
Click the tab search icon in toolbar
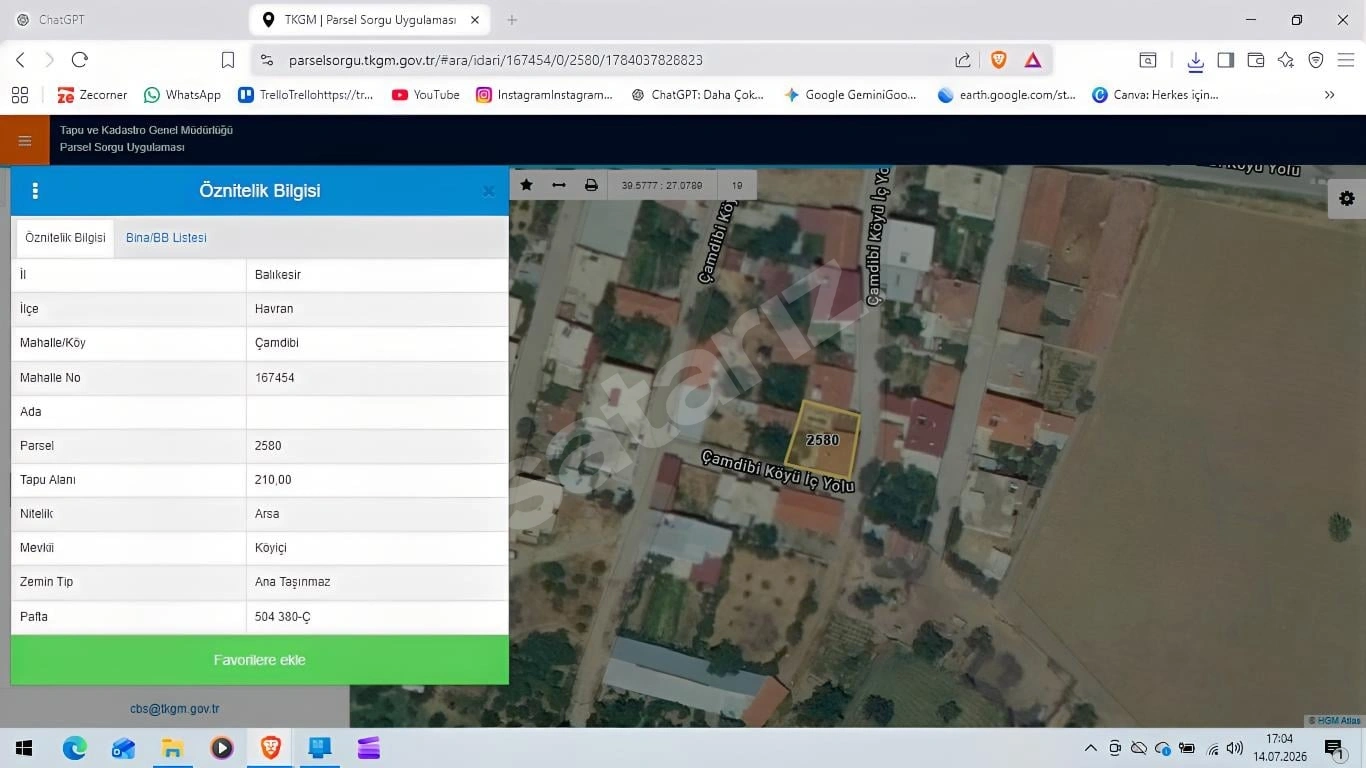click(x=1148, y=60)
